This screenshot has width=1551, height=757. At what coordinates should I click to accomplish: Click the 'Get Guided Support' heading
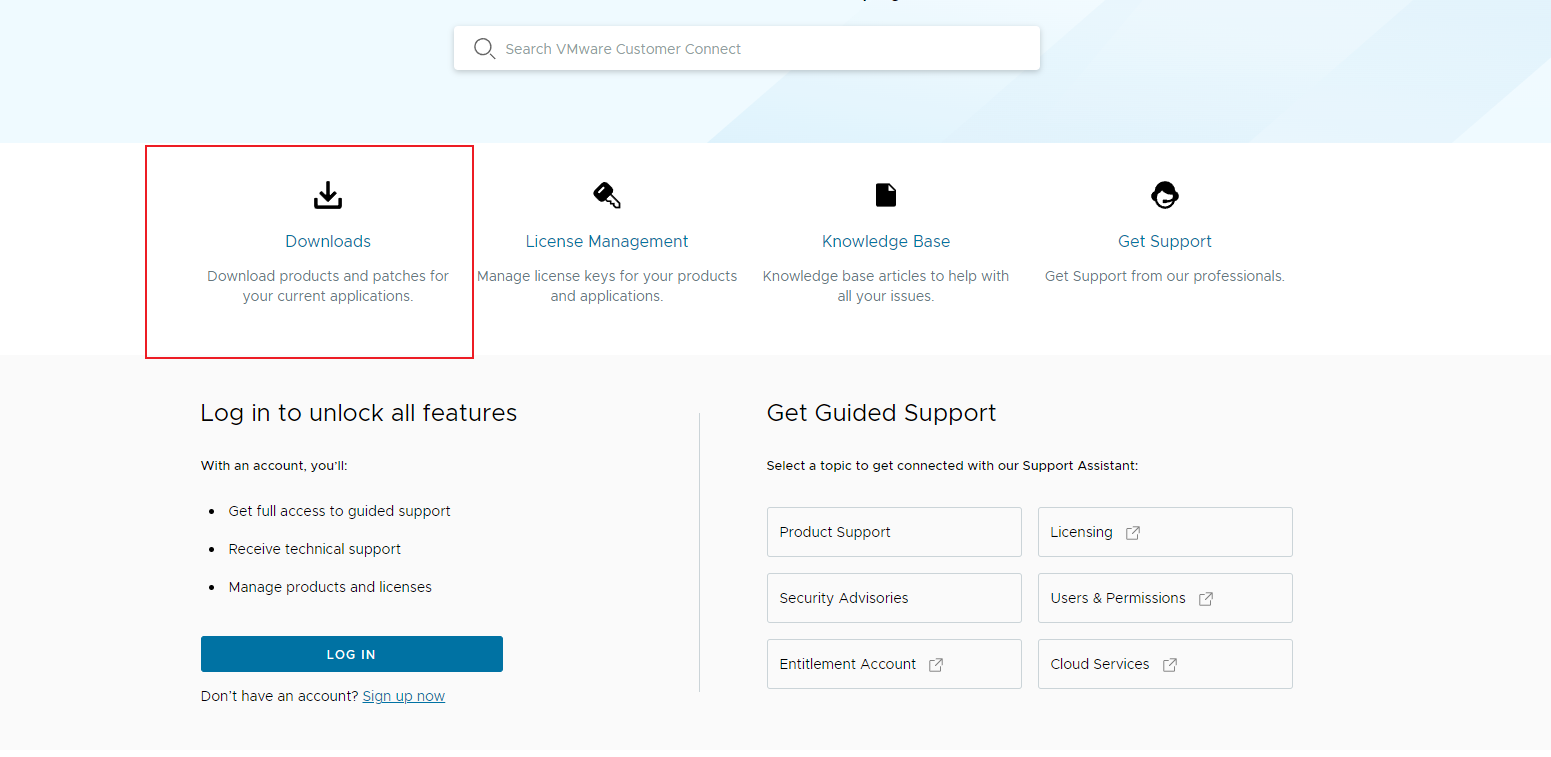click(x=882, y=413)
